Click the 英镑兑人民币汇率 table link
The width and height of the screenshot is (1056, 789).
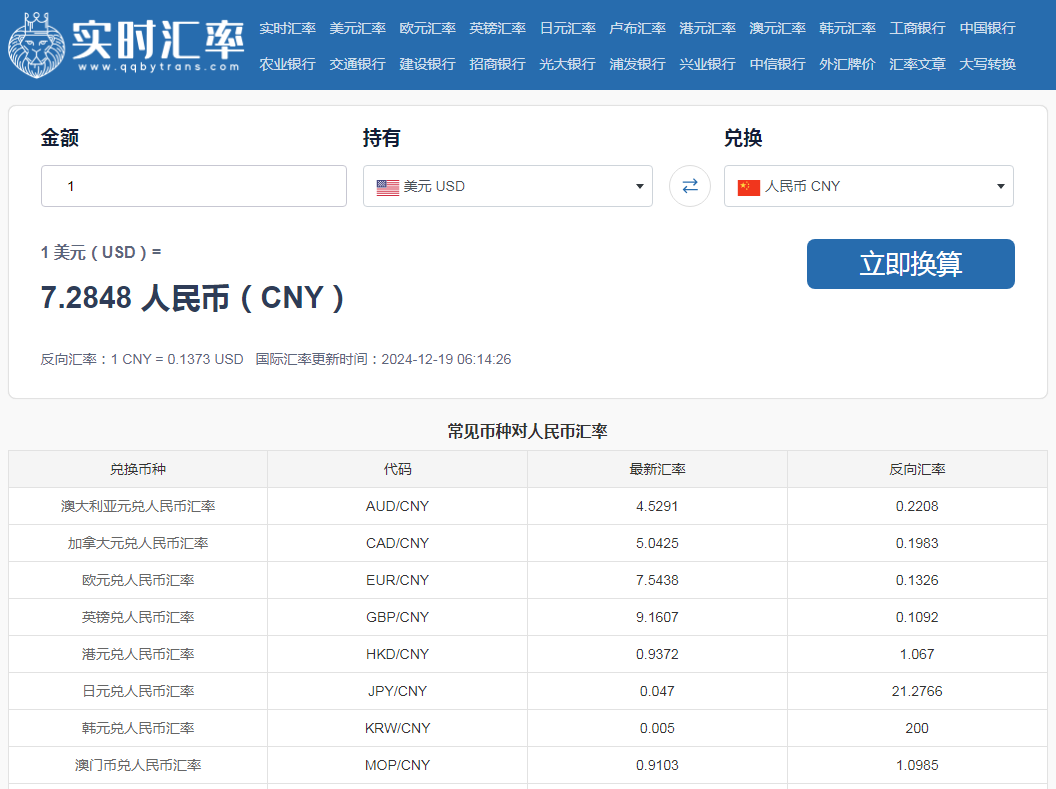(137, 617)
